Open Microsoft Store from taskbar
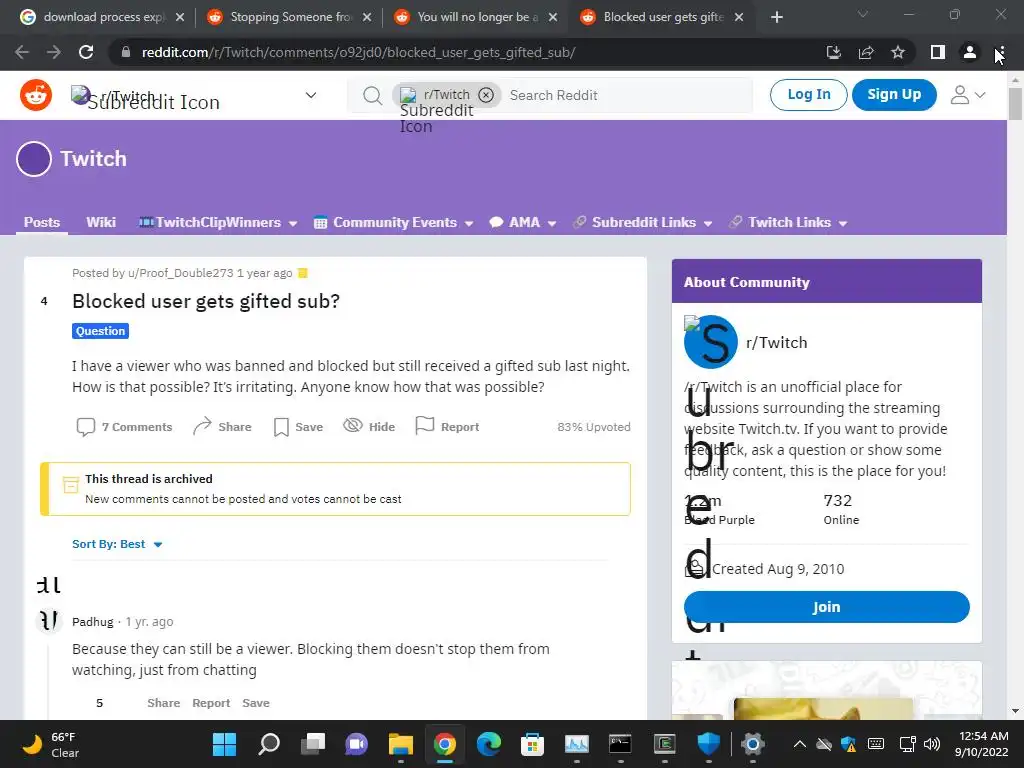The height and width of the screenshot is (768, 1024). pos(532,744)
